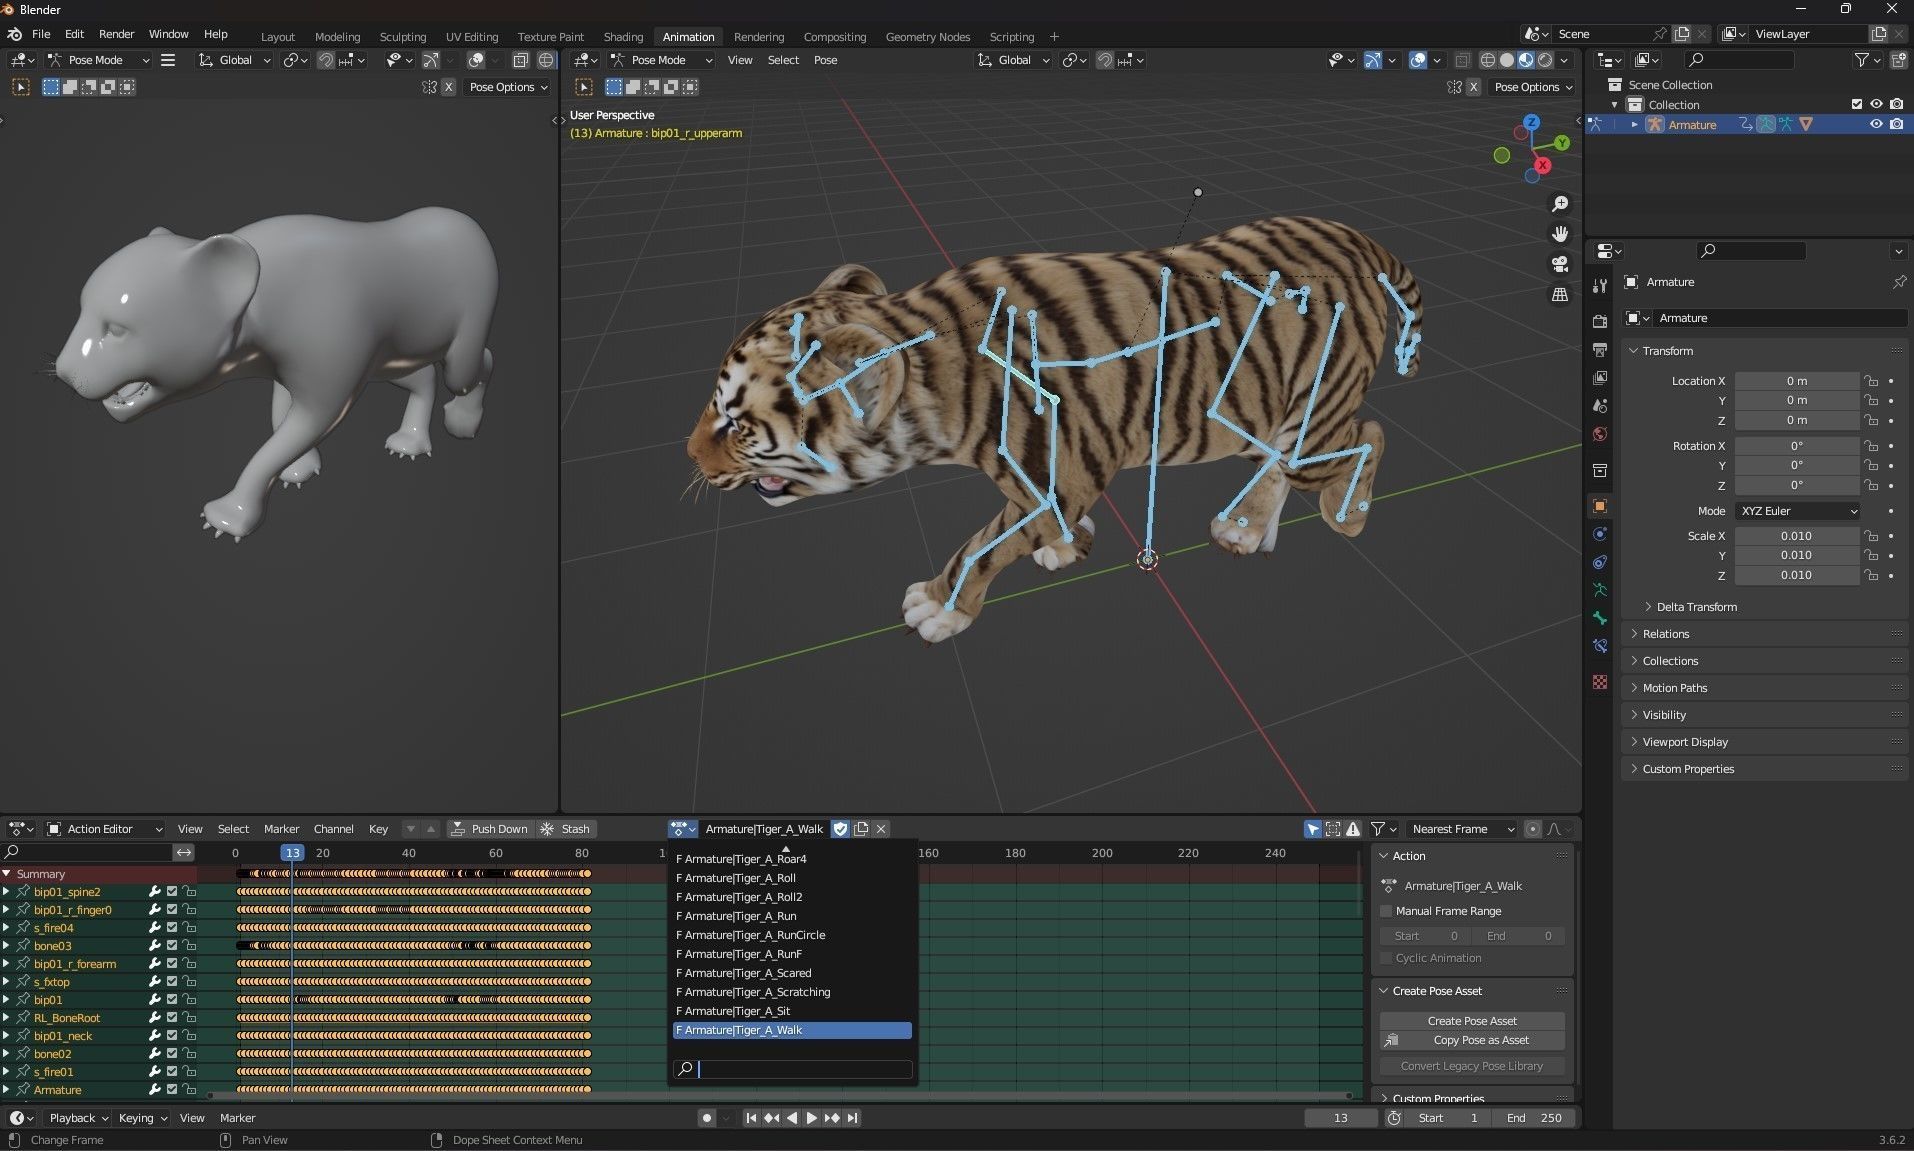Open the Render menu
This screenshot has height=1151, width=1914.
[116, 34]
